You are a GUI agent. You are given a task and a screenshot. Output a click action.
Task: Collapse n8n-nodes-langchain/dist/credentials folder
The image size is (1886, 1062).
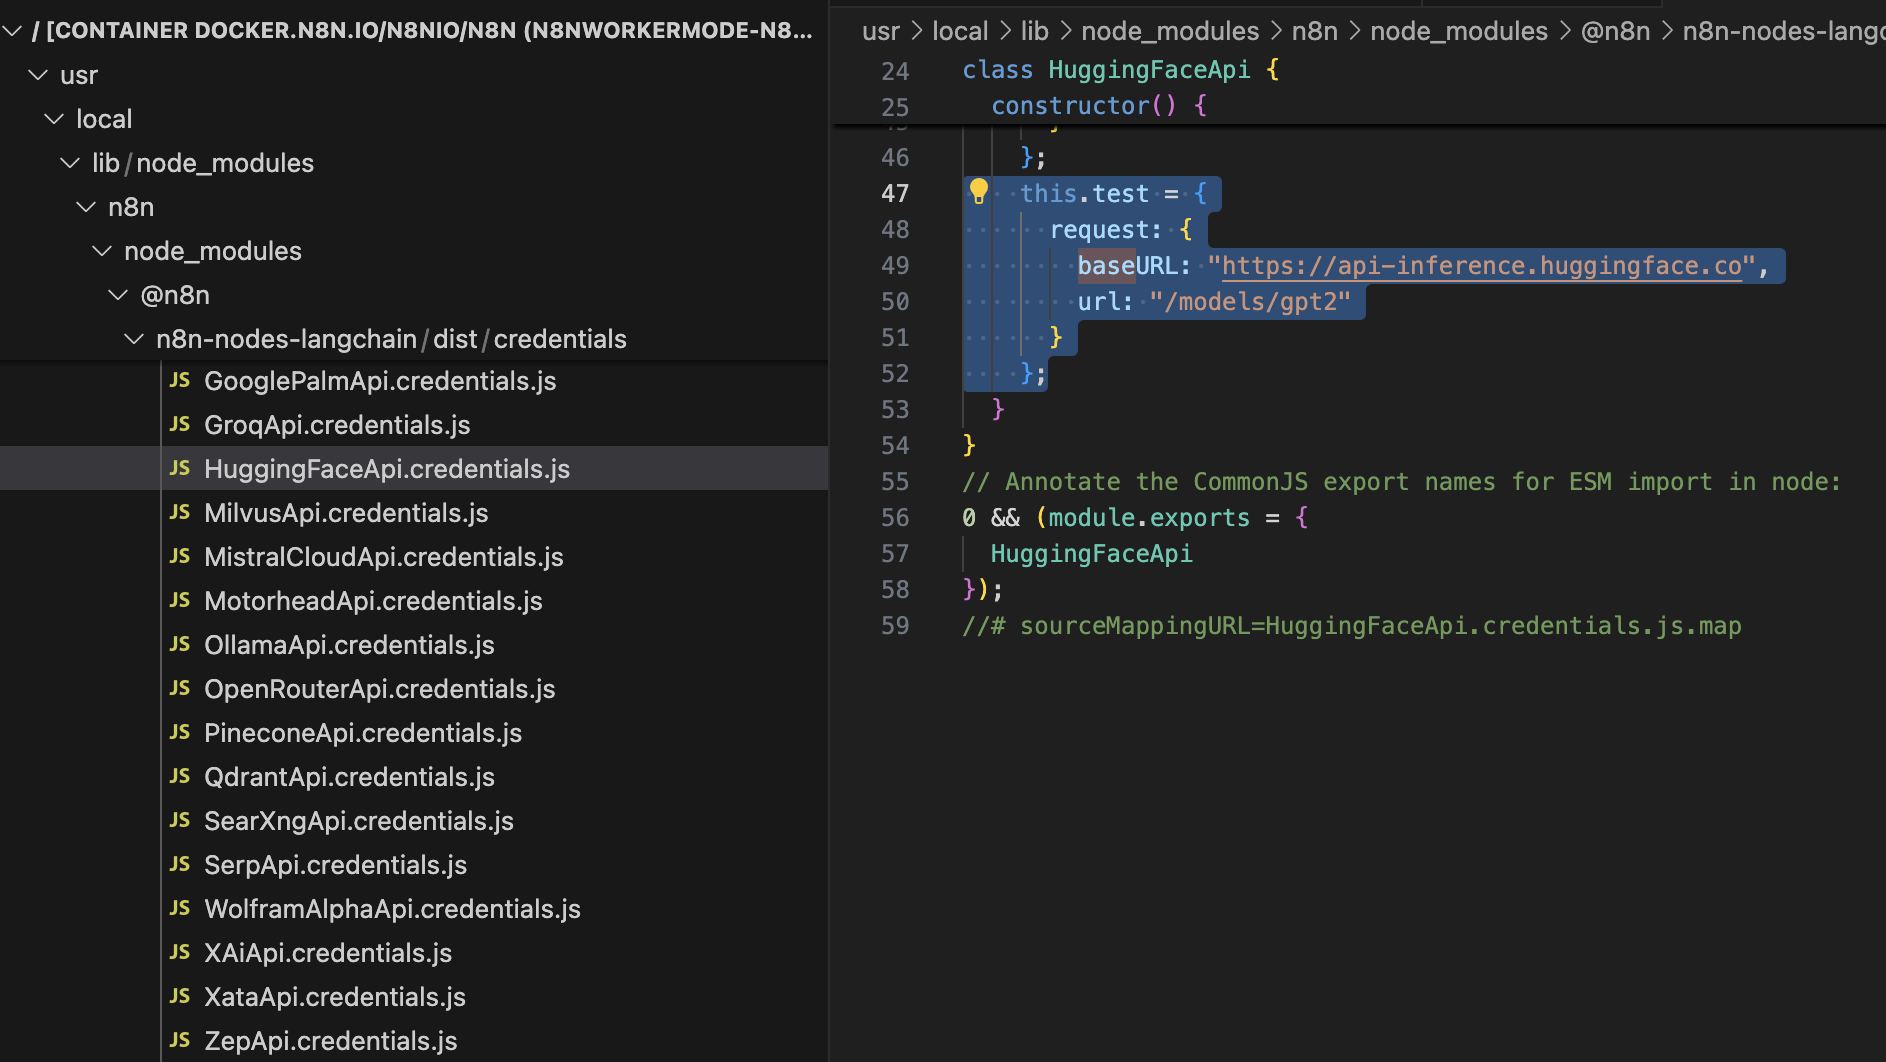coord(134,339)
